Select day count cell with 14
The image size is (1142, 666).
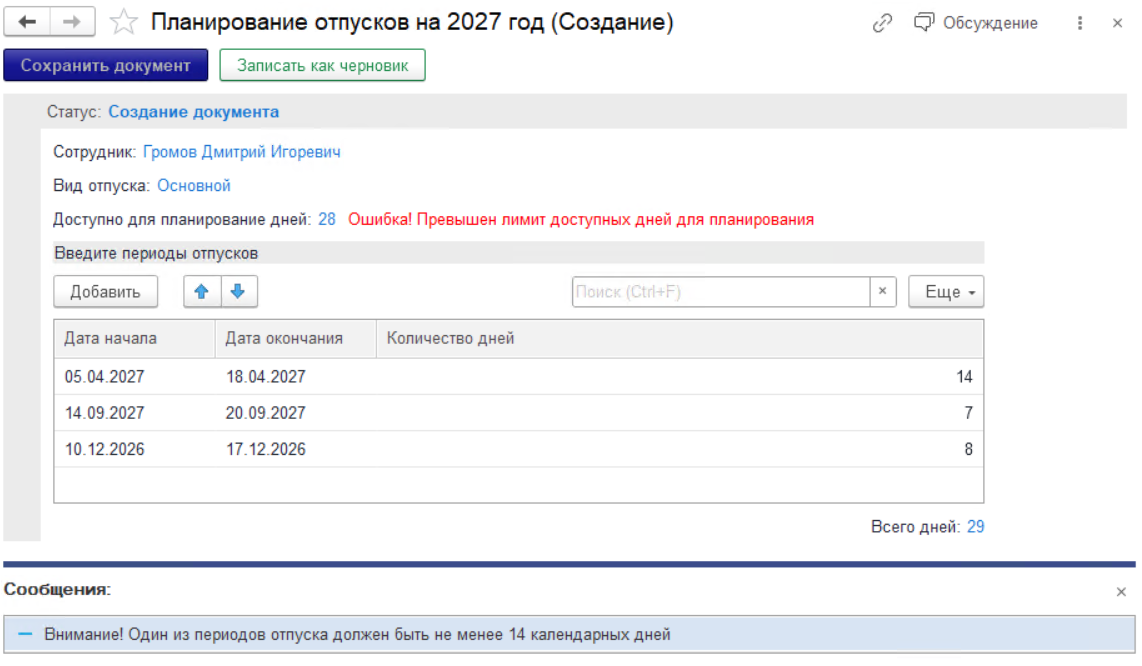(680, 377)
